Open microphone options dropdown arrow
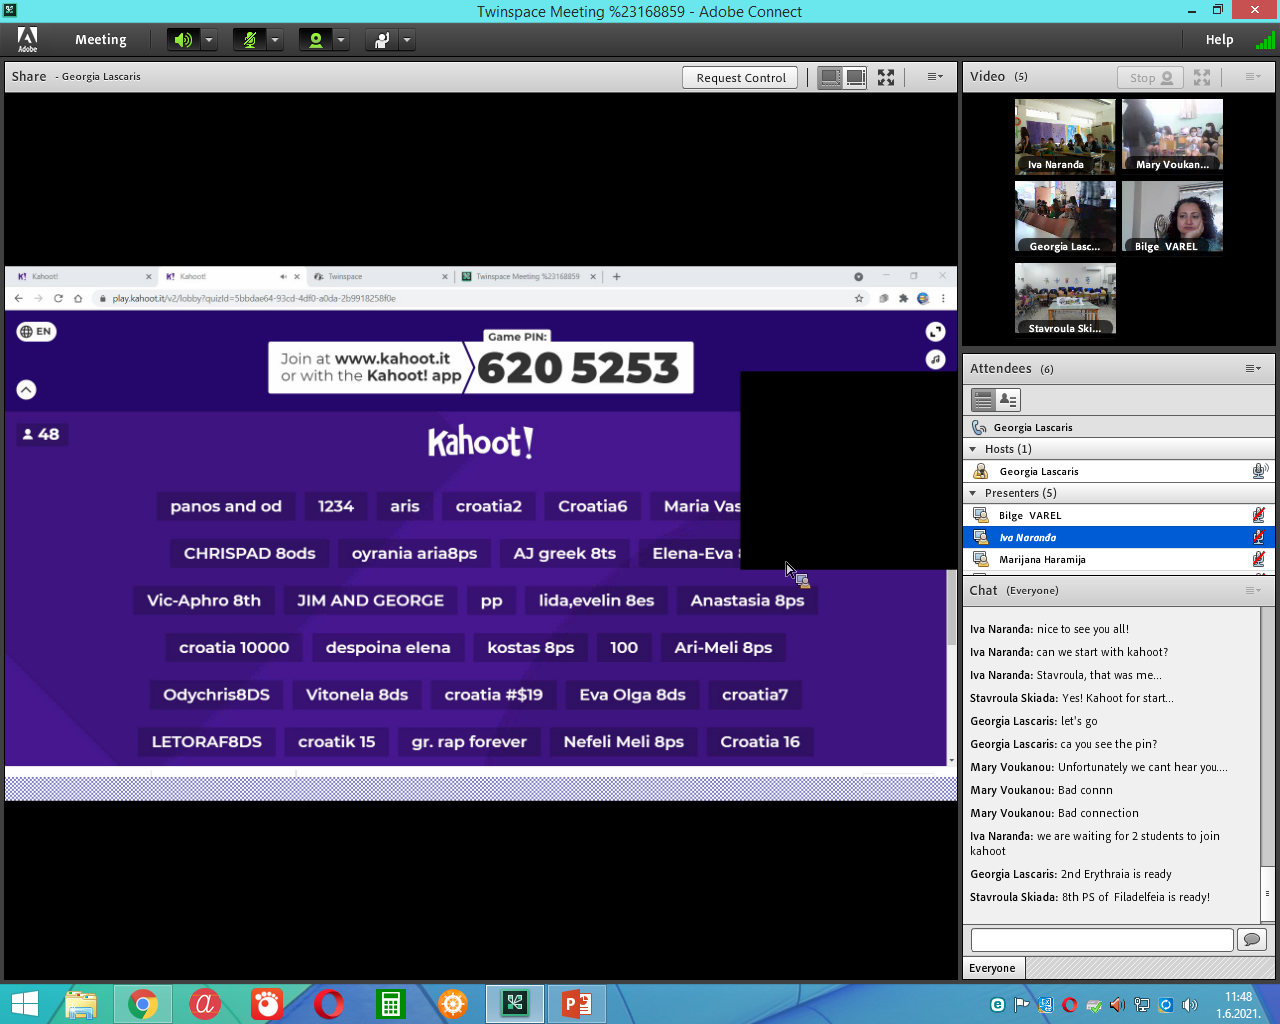 (275, 40)
